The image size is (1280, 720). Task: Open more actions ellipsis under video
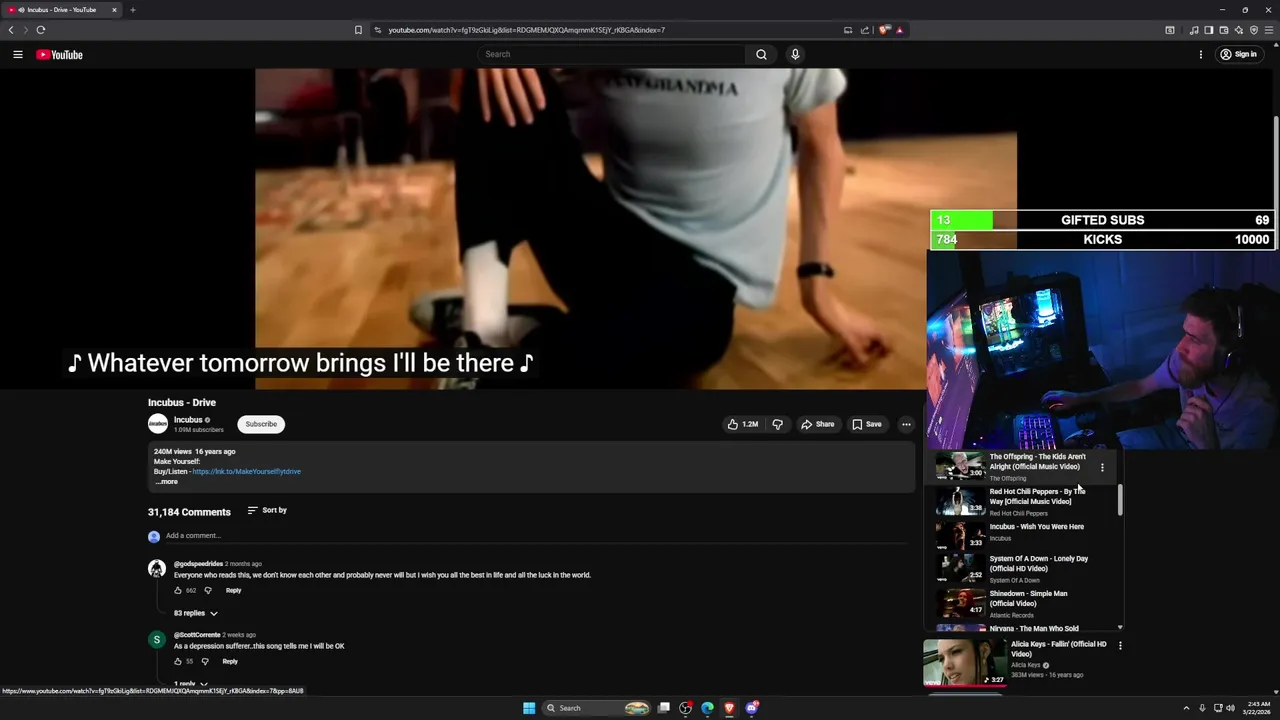[x=906, y=424]
